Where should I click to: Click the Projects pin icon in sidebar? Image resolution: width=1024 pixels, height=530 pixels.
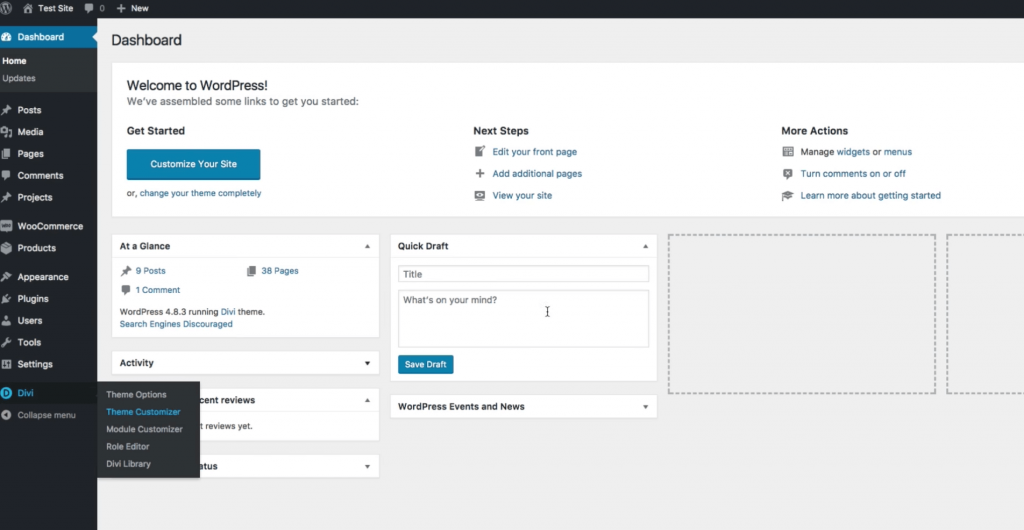[7, 197]
